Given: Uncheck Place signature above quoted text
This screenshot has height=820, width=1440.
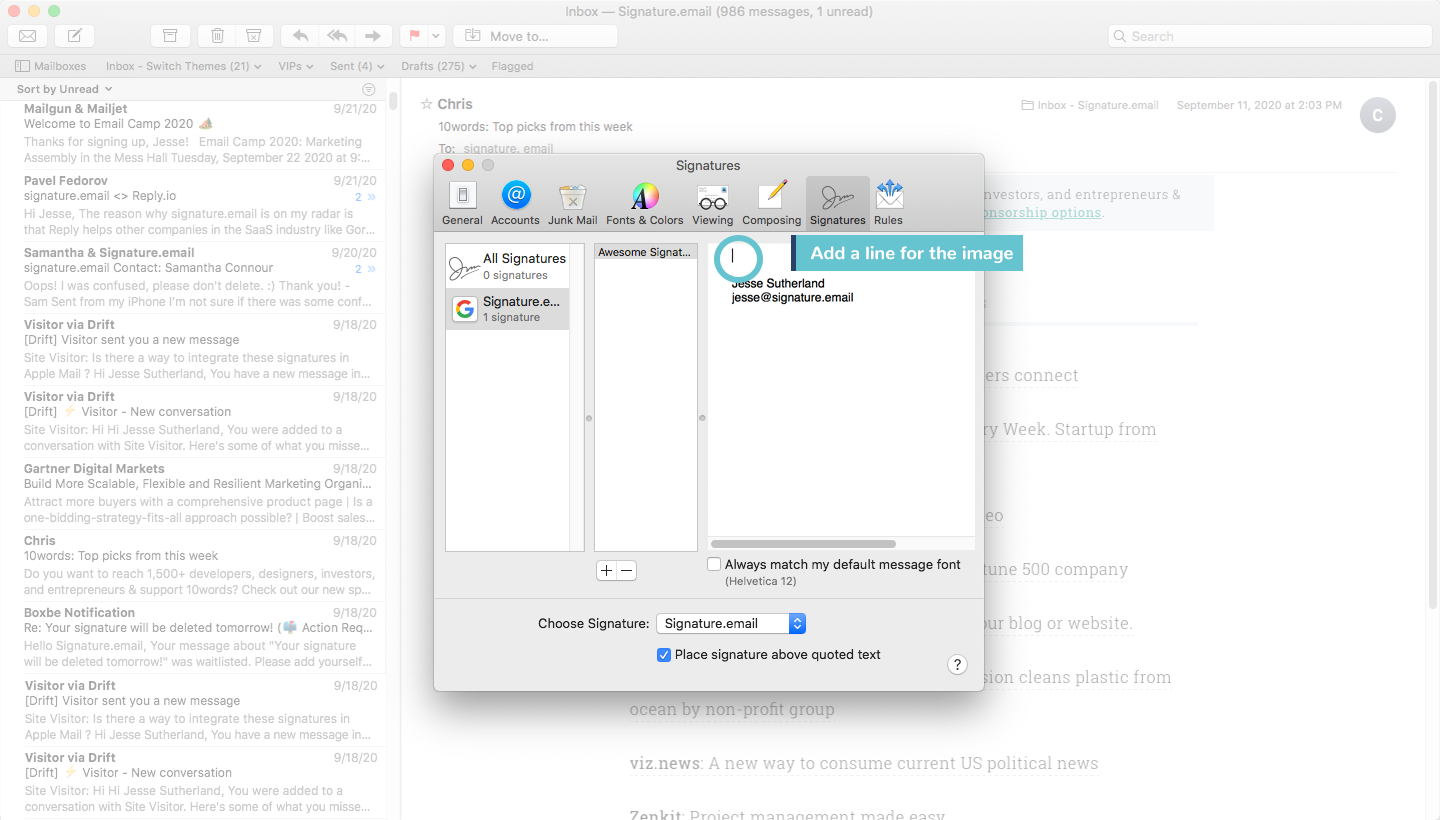Looking at the screenshot, I should click(x=664, y=654).
